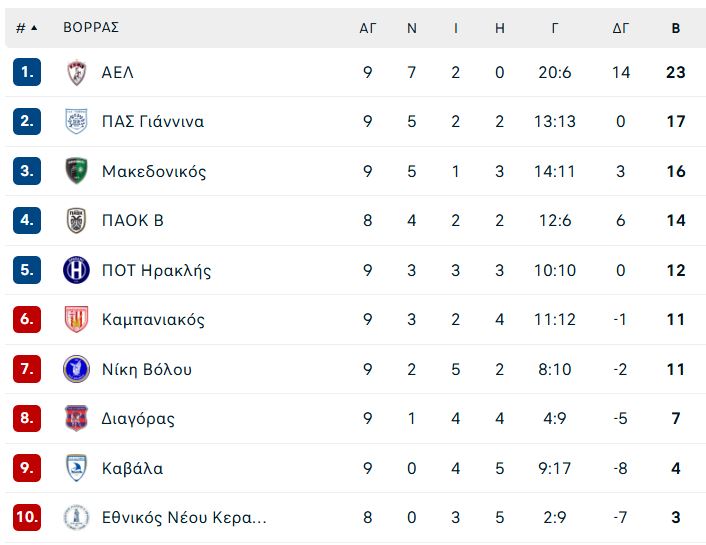The height and width of the screenshot is (545, 706).
Task: Open the Καβάλα team name link
Action: coord(132,468)
